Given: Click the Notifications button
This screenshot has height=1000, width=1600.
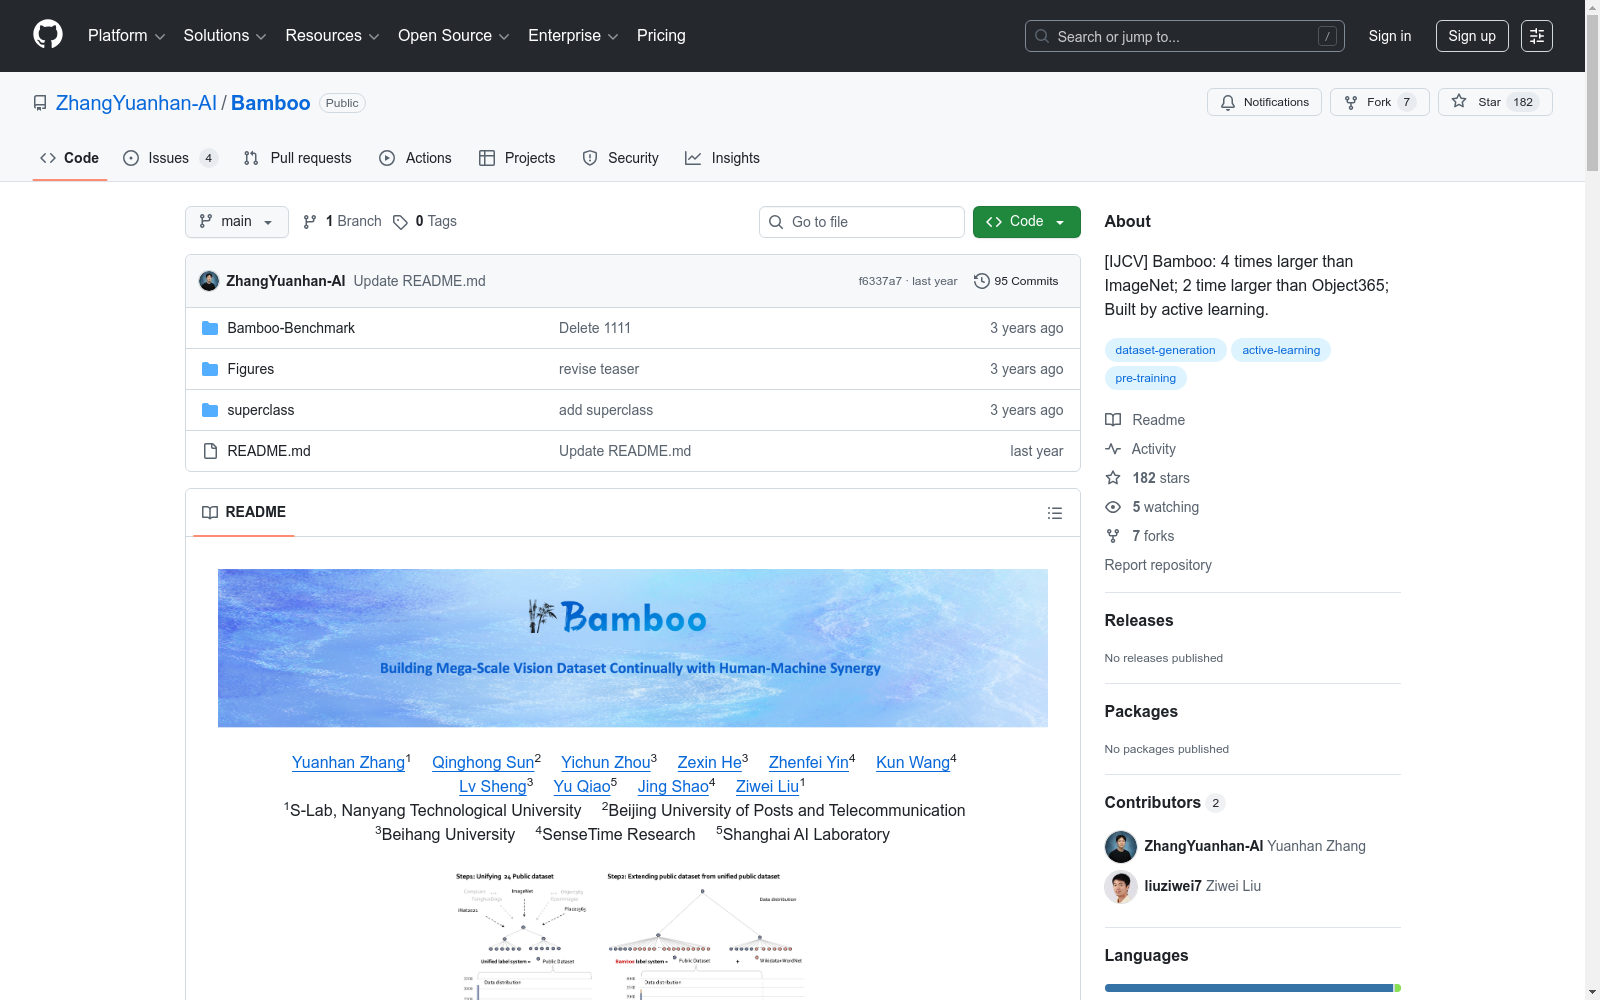Looking at the screenshot, I should 1265,102.
